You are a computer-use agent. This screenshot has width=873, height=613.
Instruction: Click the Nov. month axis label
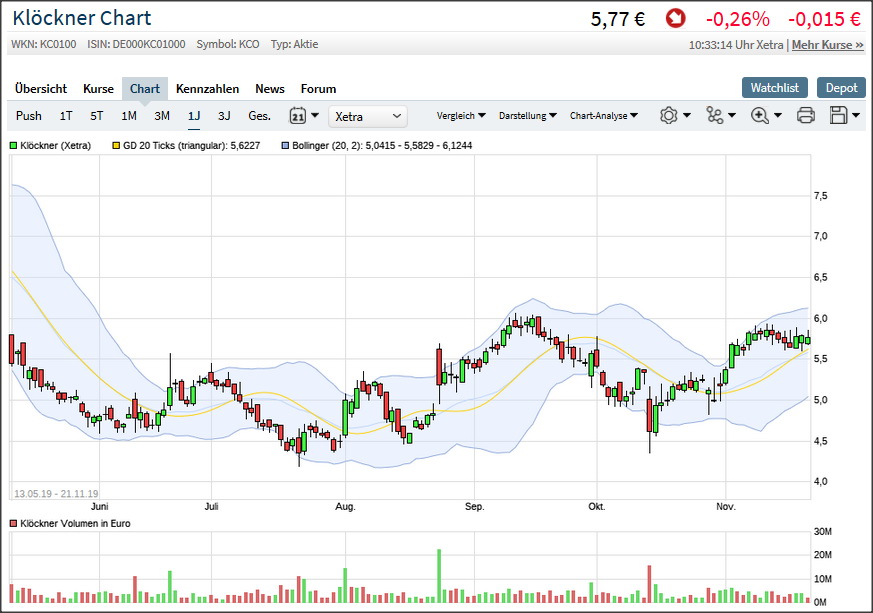[x=725, y=507]
